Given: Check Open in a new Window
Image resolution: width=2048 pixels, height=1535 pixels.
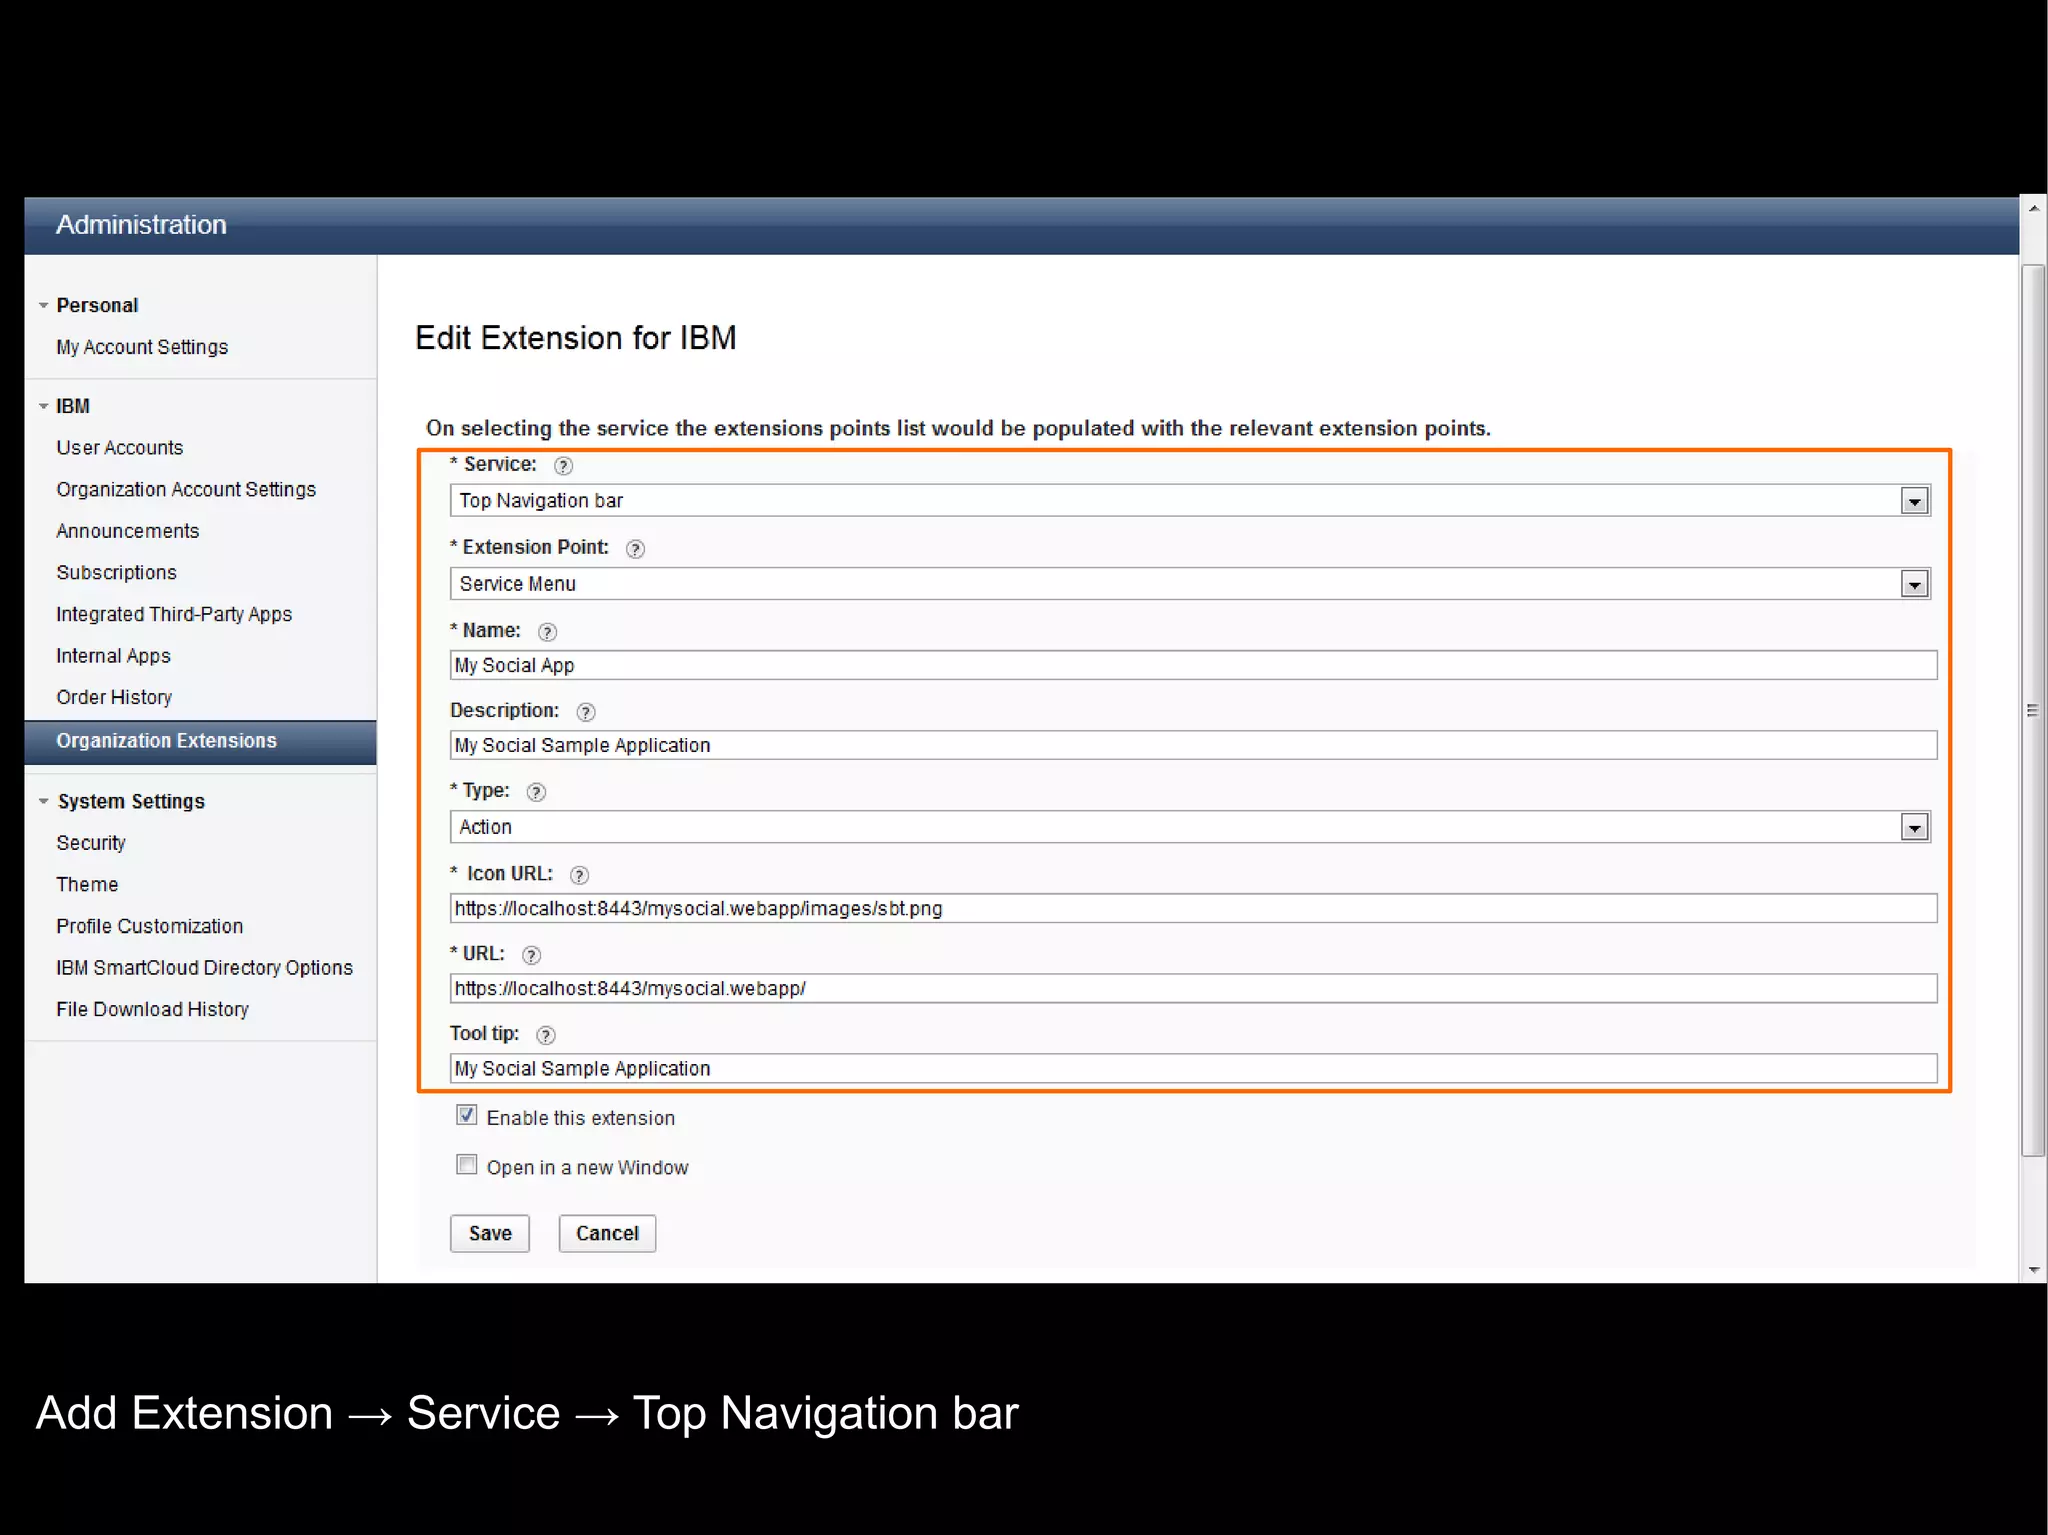Looking at the screenshot, I should pyautogui.click(x=467, y=1164).
